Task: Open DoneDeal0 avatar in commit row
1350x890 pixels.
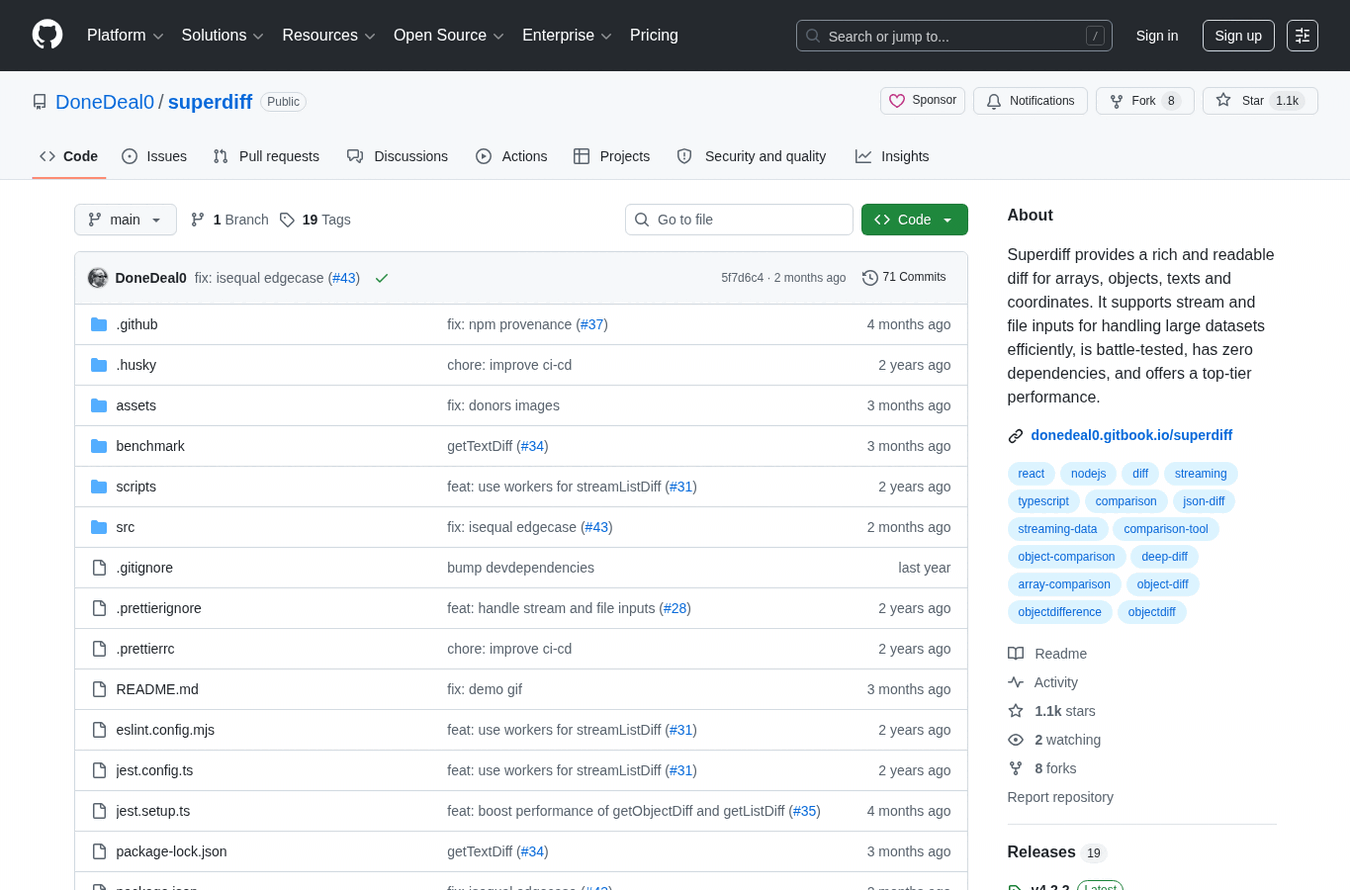Action: (98, 278)
